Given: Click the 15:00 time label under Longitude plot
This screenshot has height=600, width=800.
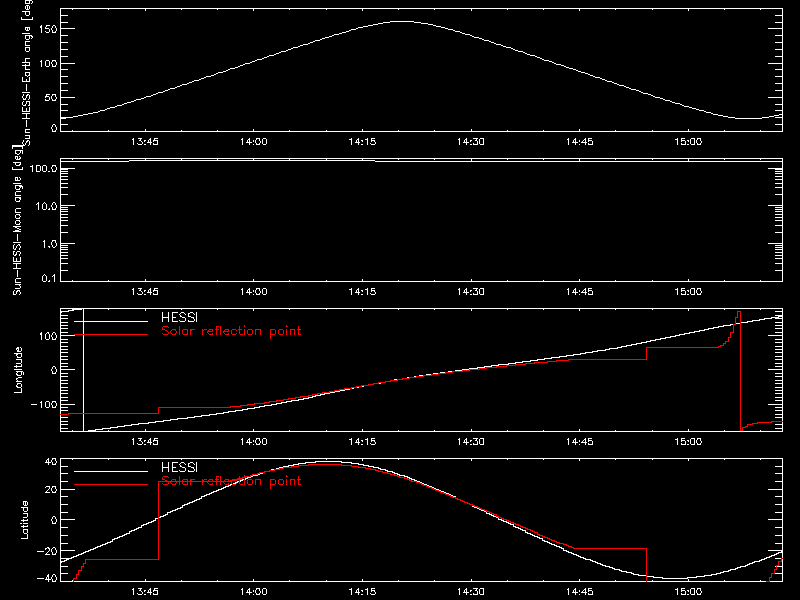Looking at the screenshot, I should click(x=688, y=442).
